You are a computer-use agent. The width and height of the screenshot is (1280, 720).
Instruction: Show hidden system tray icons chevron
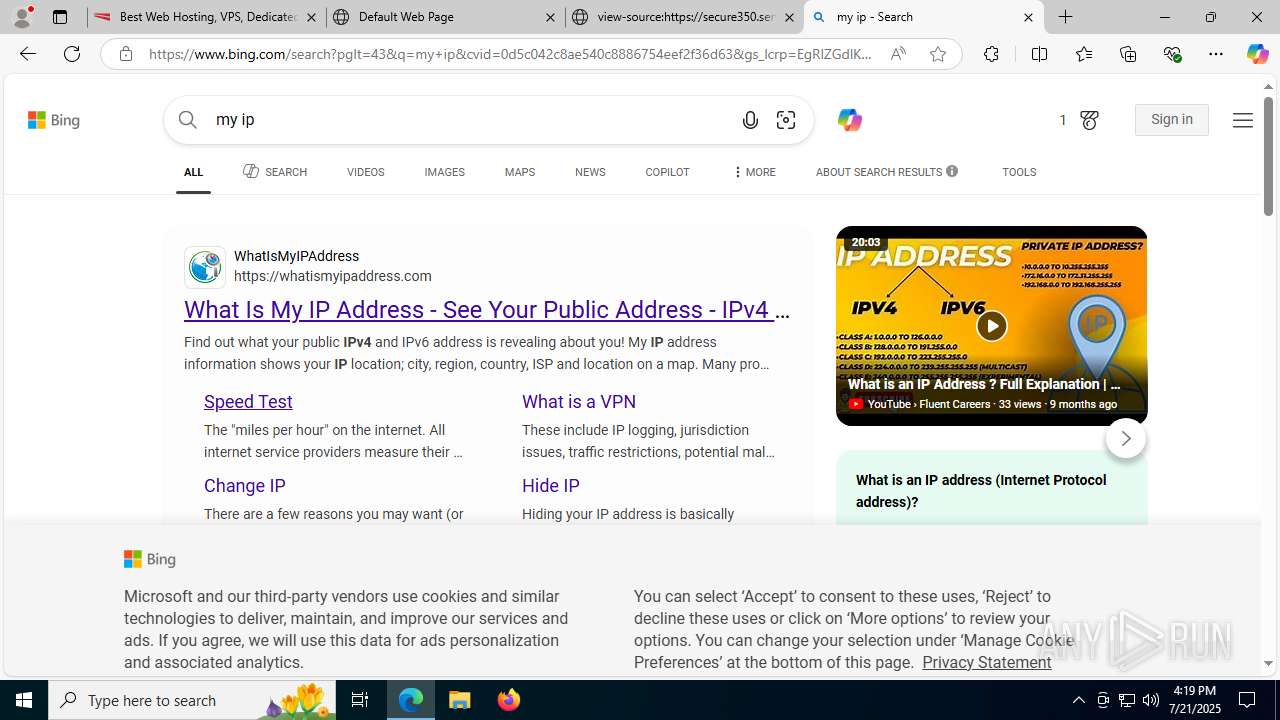click(x=1078, y=700)
